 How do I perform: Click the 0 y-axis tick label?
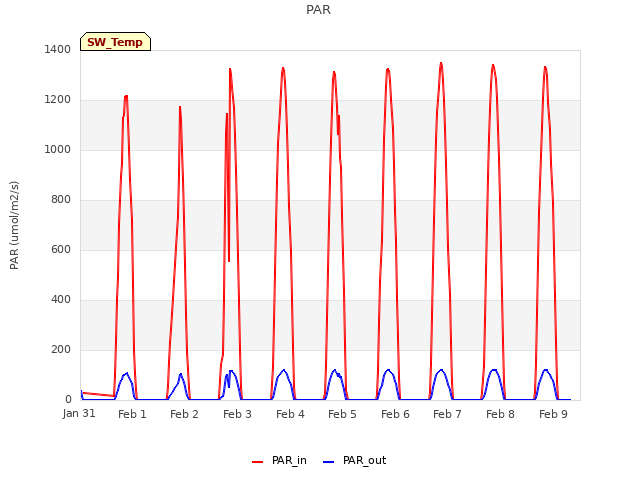68,400
